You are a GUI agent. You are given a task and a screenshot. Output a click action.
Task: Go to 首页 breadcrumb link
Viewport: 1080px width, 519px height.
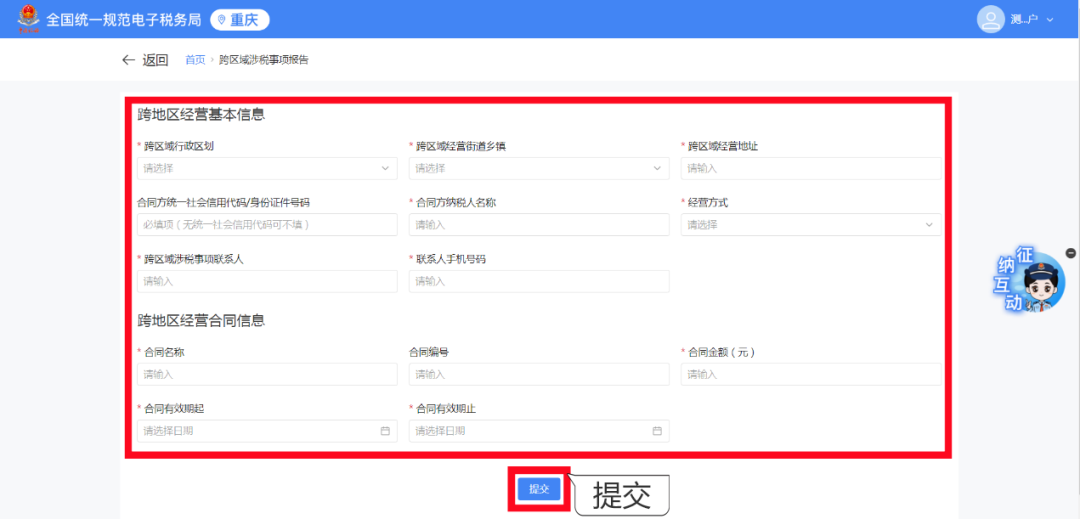point(195,60)
